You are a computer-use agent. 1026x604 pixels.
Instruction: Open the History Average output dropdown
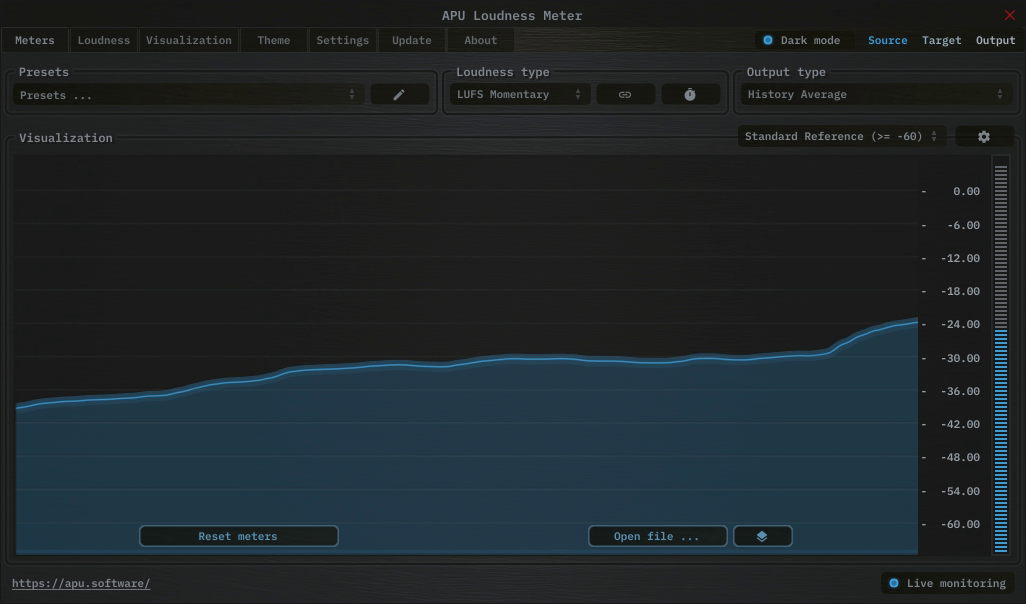pyautogui.click(x=875, y=95)
